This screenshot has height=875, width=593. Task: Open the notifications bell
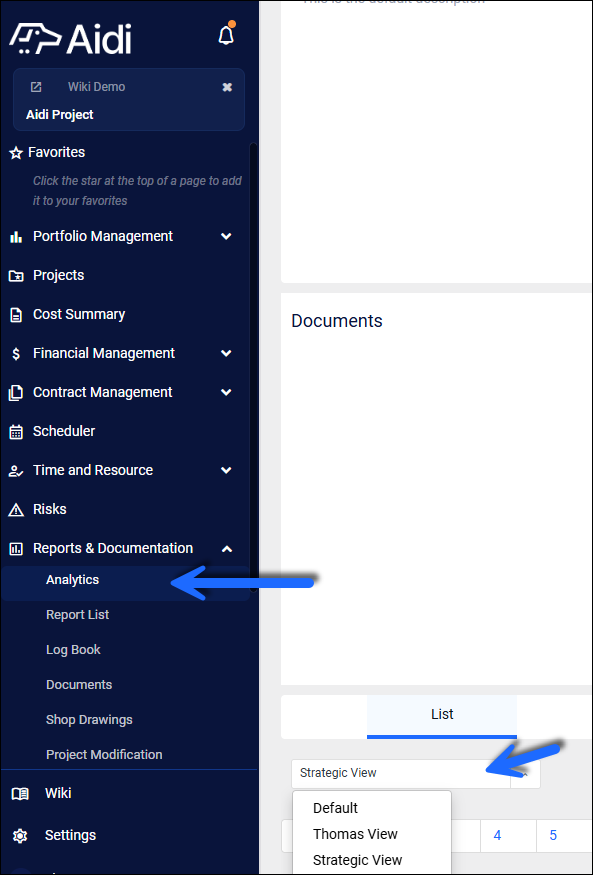point(226,35)
